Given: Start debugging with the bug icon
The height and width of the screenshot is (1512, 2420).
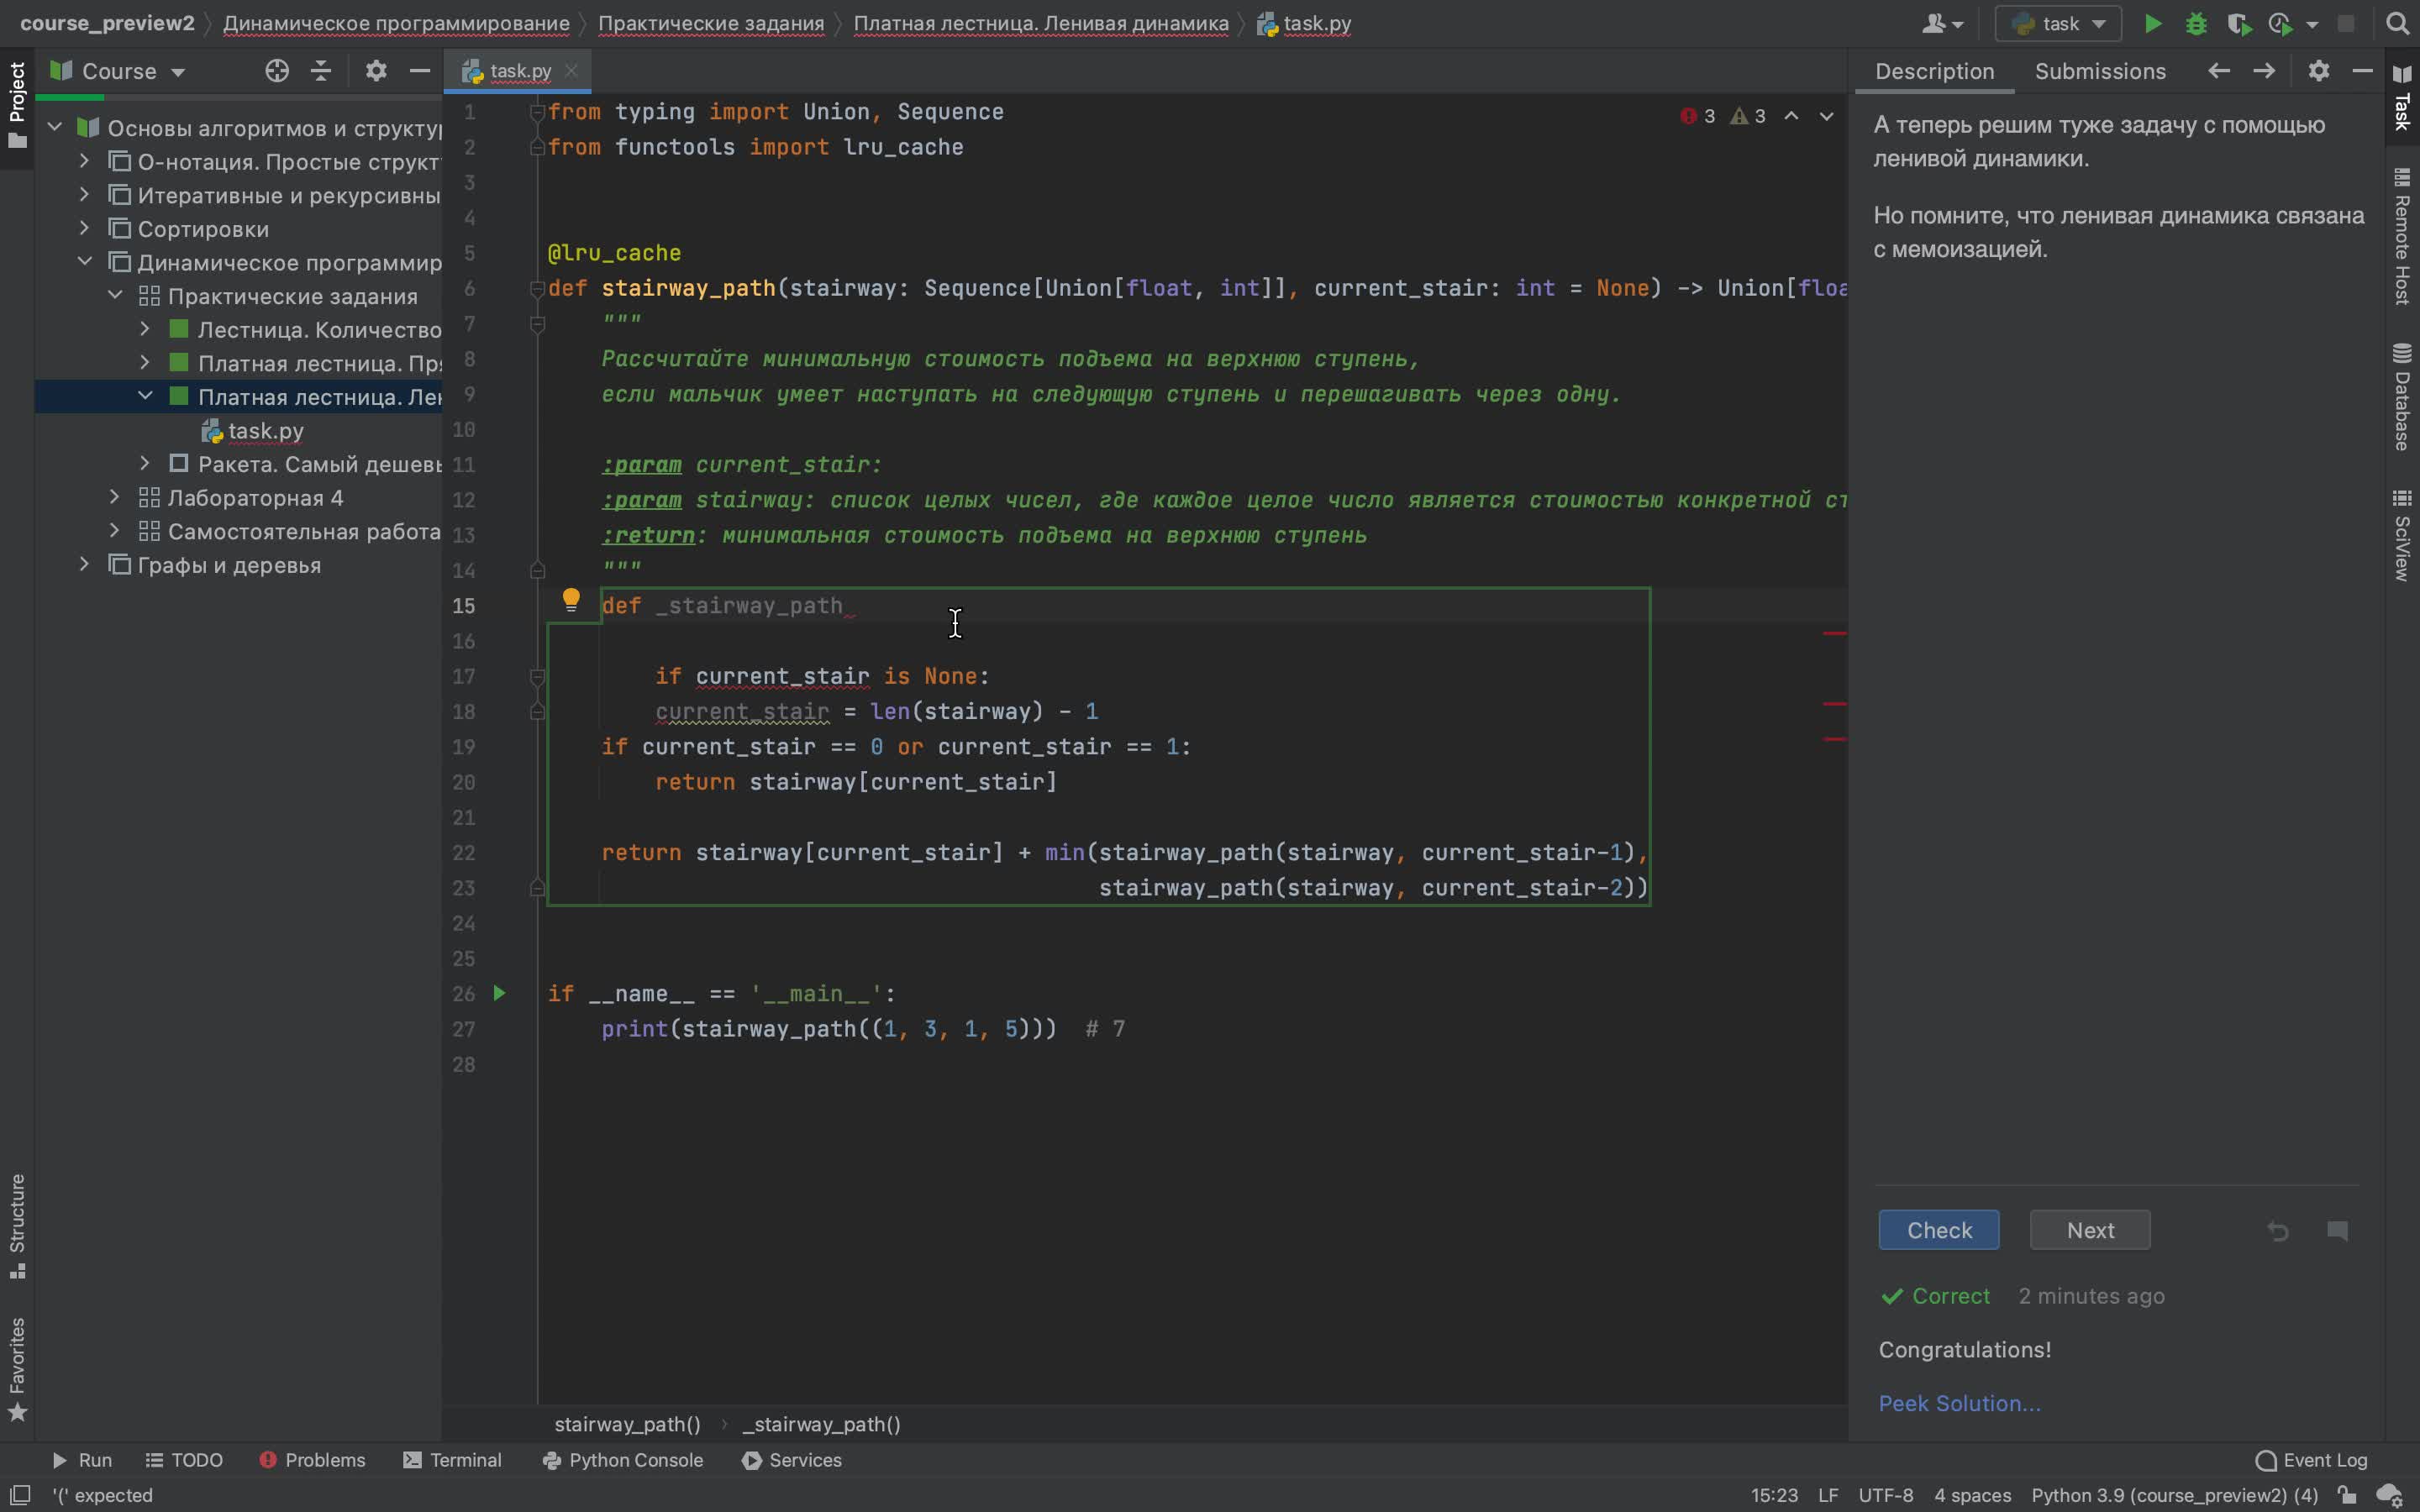Looking at the screenshot, I should [x=2196, y=23].
